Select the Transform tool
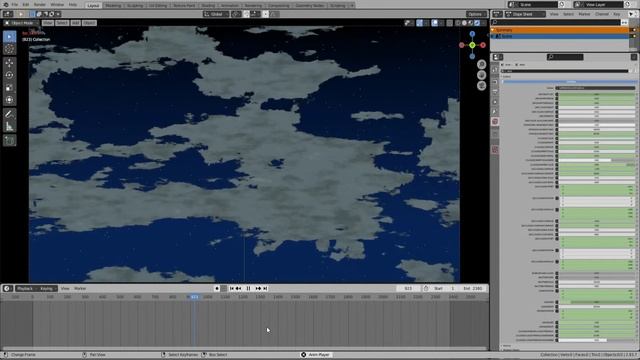Viewport: 640px width, 360px height. coord(9,100)
